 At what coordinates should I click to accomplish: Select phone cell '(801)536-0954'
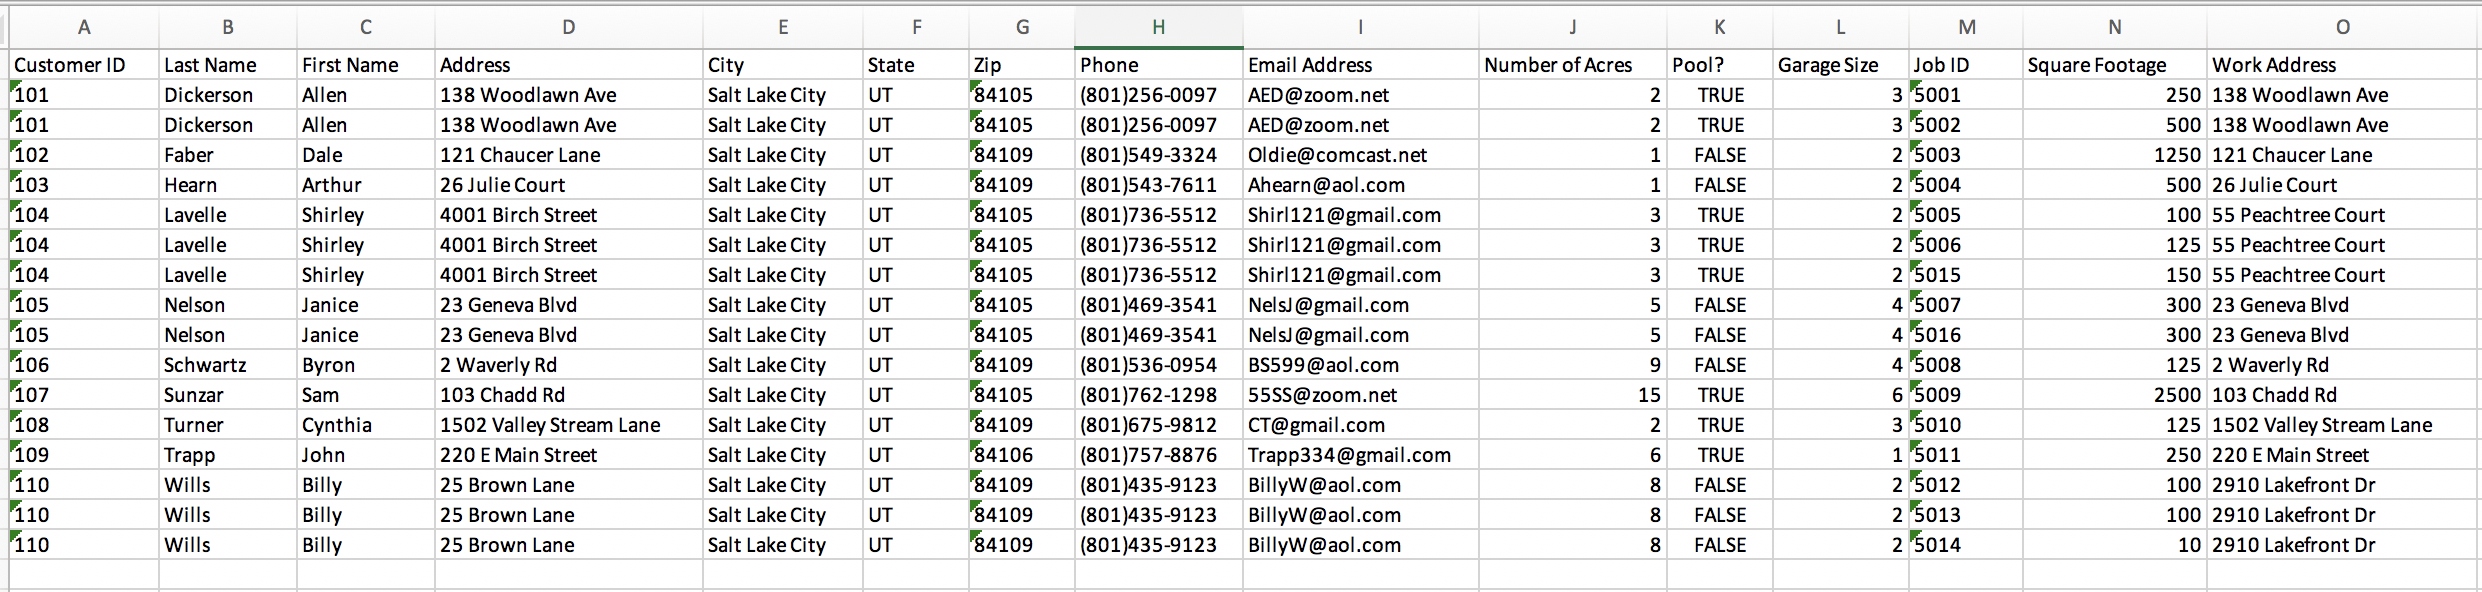coord(1159,365)
